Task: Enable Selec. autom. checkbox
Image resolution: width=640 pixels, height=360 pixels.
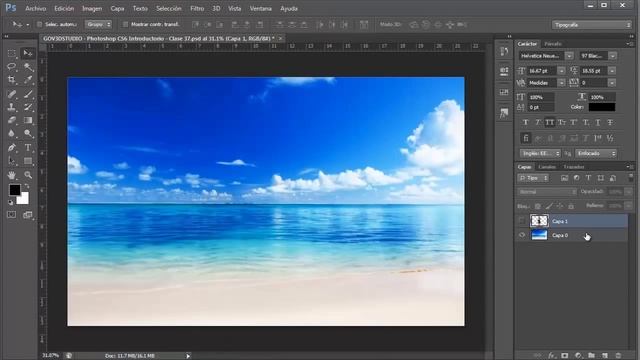Action: click(40, 24)
